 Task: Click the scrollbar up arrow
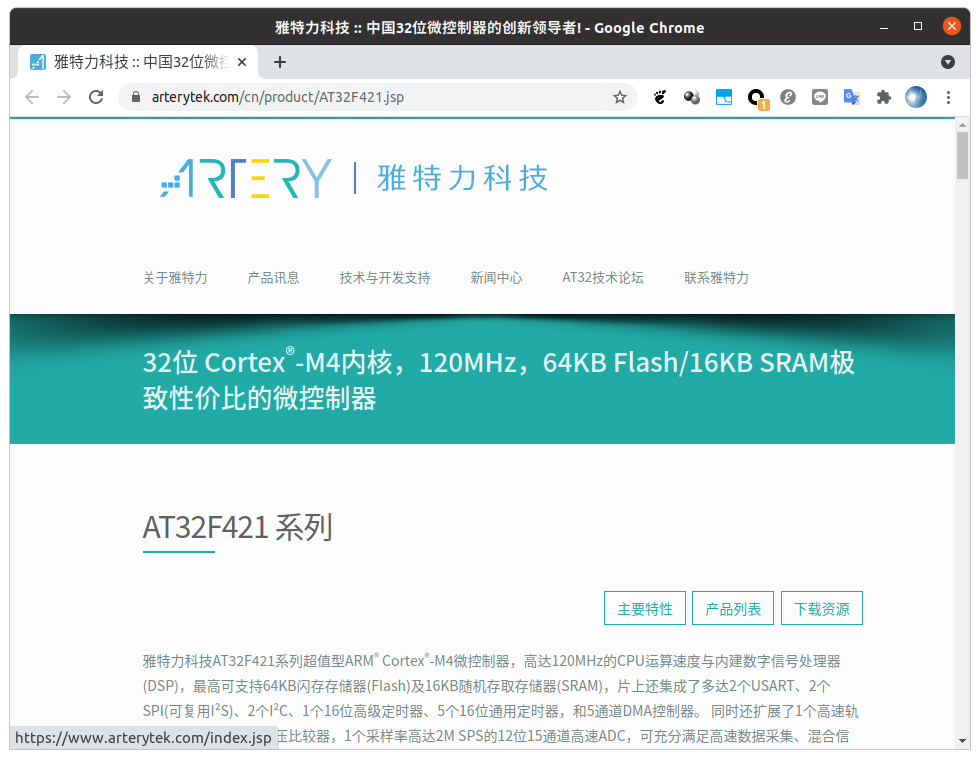click(962, 126)
